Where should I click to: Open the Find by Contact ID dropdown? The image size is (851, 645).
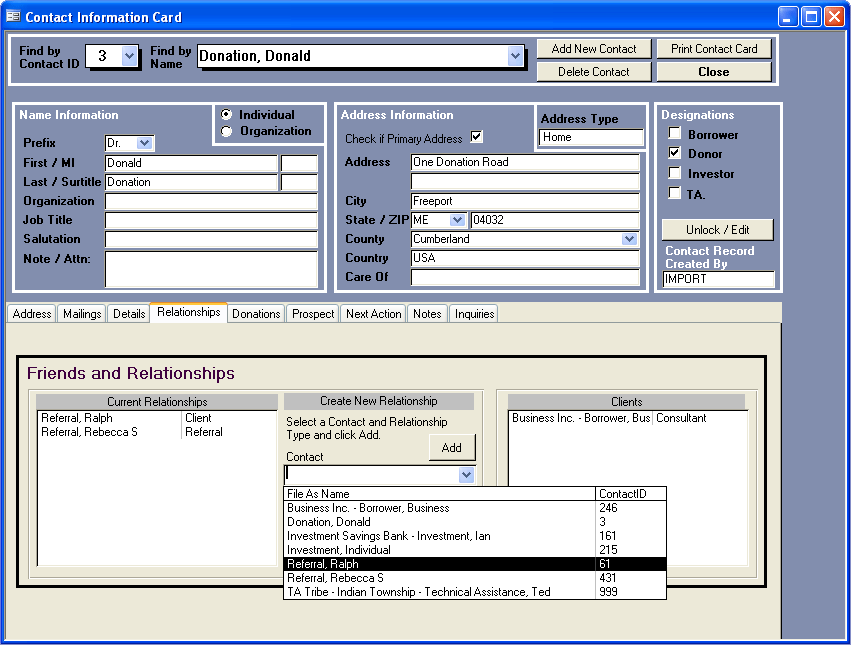[x=129, y=57]
